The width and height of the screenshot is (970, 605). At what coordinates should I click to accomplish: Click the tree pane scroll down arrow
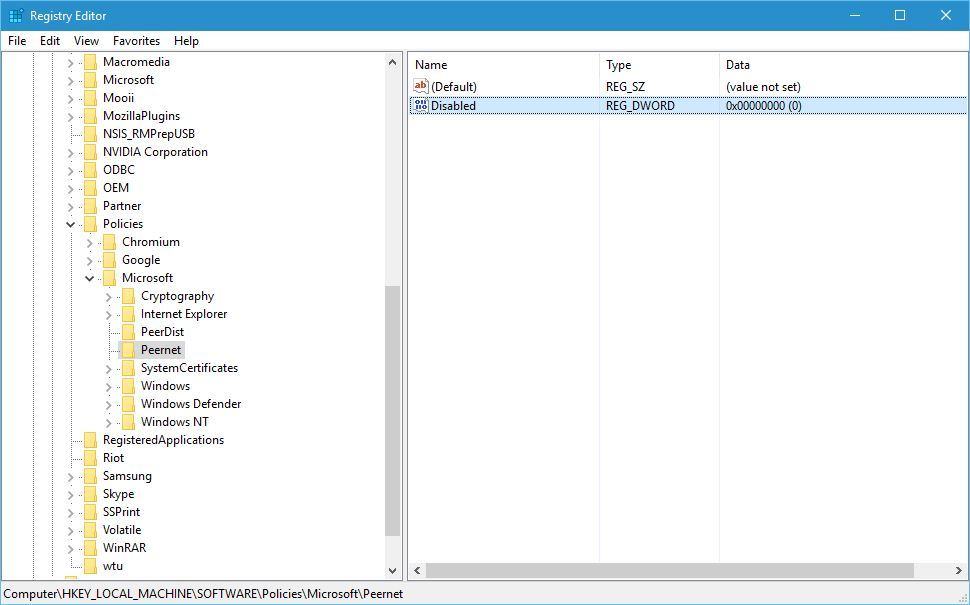[x=392, y=570]
